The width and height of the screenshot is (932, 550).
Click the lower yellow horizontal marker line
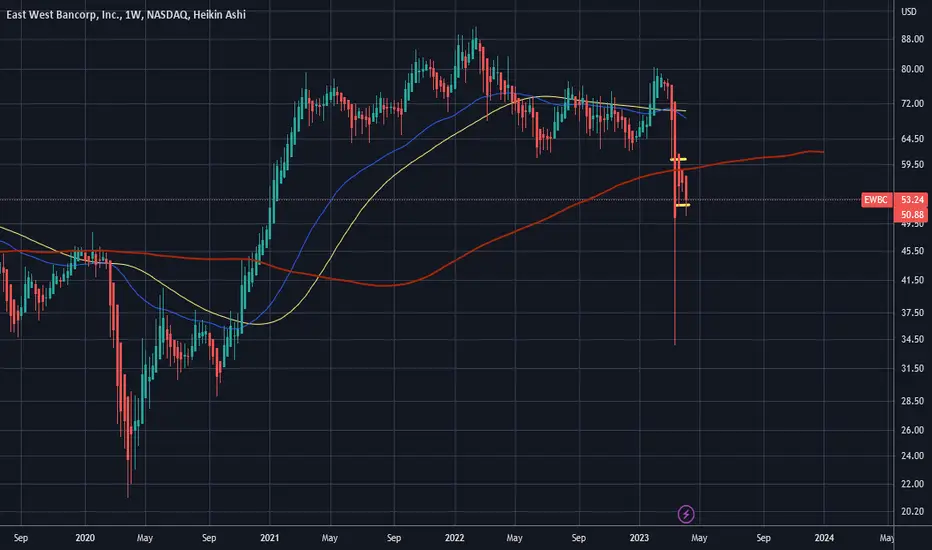682,205
